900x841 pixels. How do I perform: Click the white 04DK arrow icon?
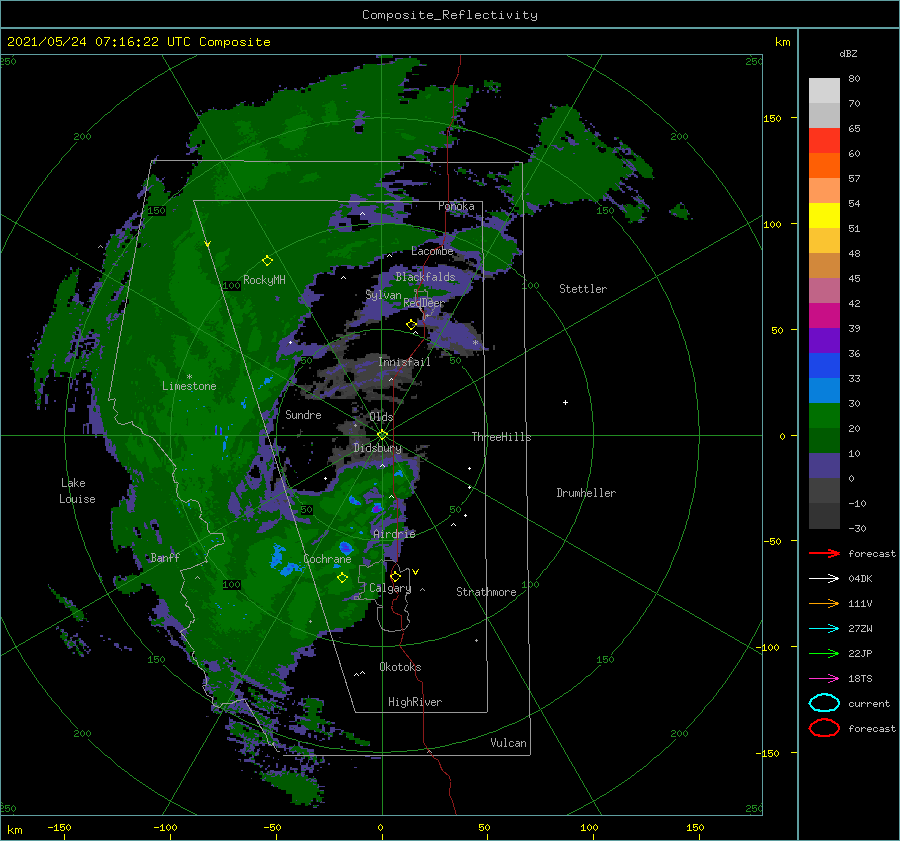pos(824,578)
